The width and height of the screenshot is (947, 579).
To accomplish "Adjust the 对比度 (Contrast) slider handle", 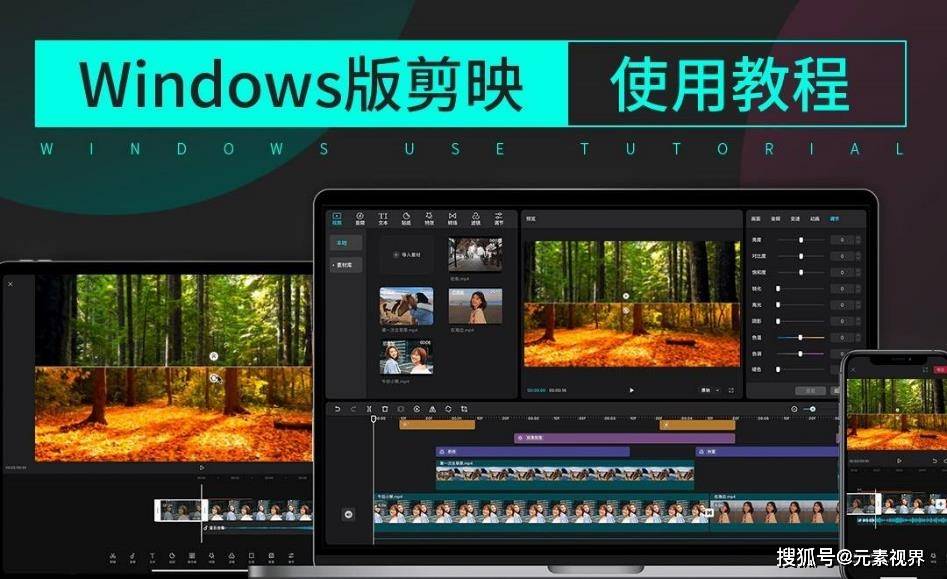I will (x=801, y=256).
